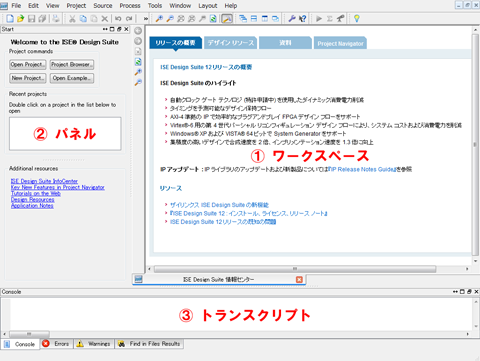This screenshot has width=480, height=361.
Task: Click the Undo arrow icon
Action: click(x=118, y=19)
